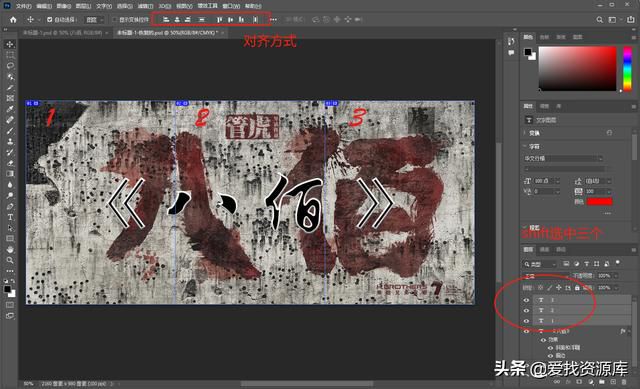The image size is (640, 389).
Task: Click the Home icon in options bar
Action: coord(13,20)
